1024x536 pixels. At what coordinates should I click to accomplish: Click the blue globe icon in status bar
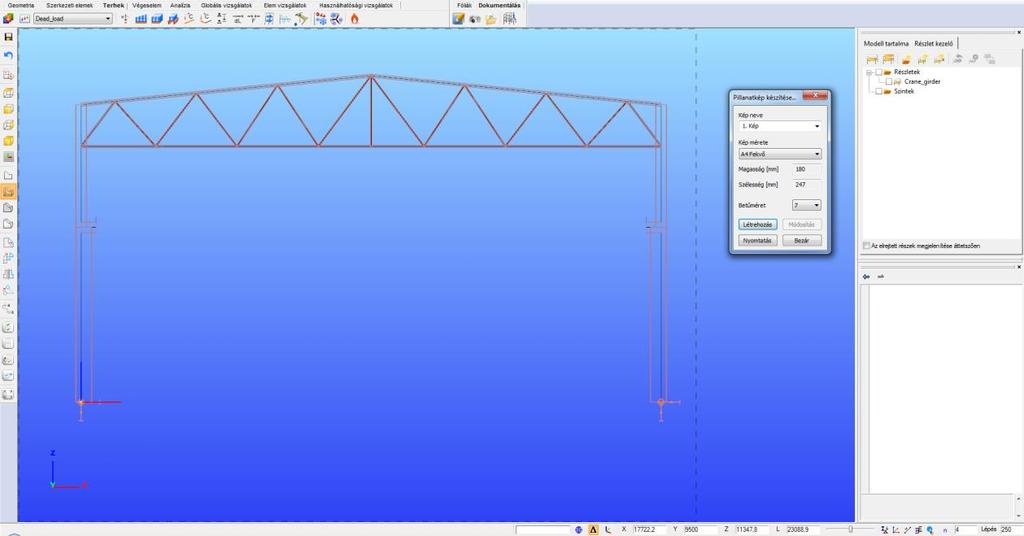pyautogui.click(x=579, y=529)
